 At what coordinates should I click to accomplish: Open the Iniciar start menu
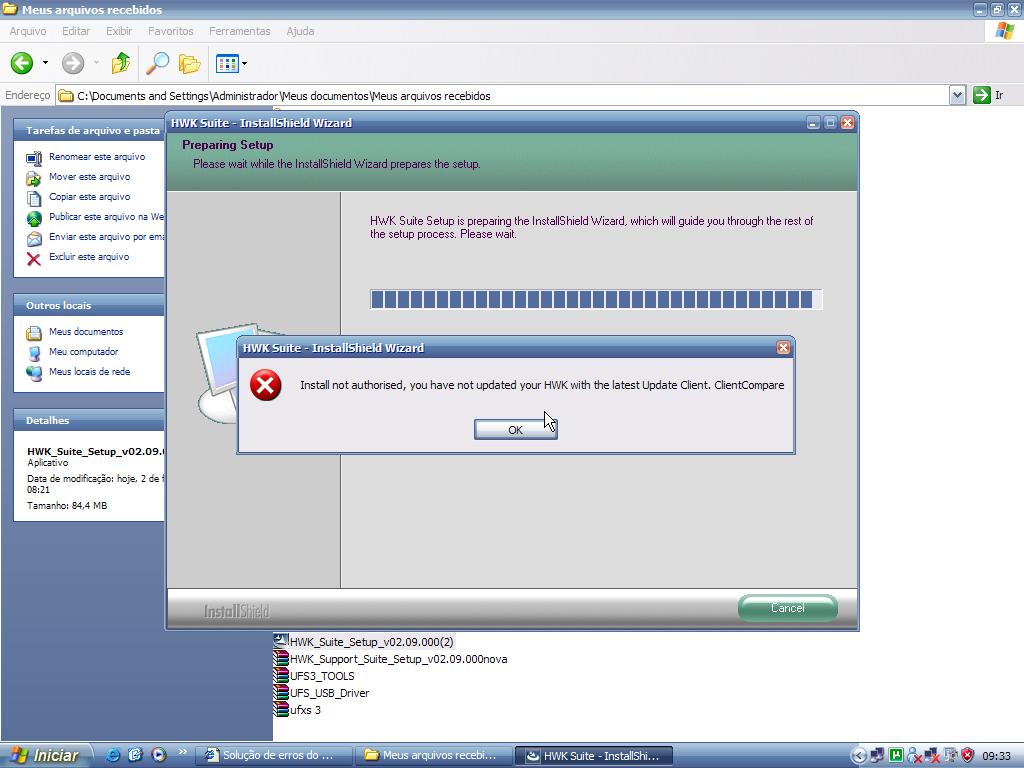pos(45,755)
